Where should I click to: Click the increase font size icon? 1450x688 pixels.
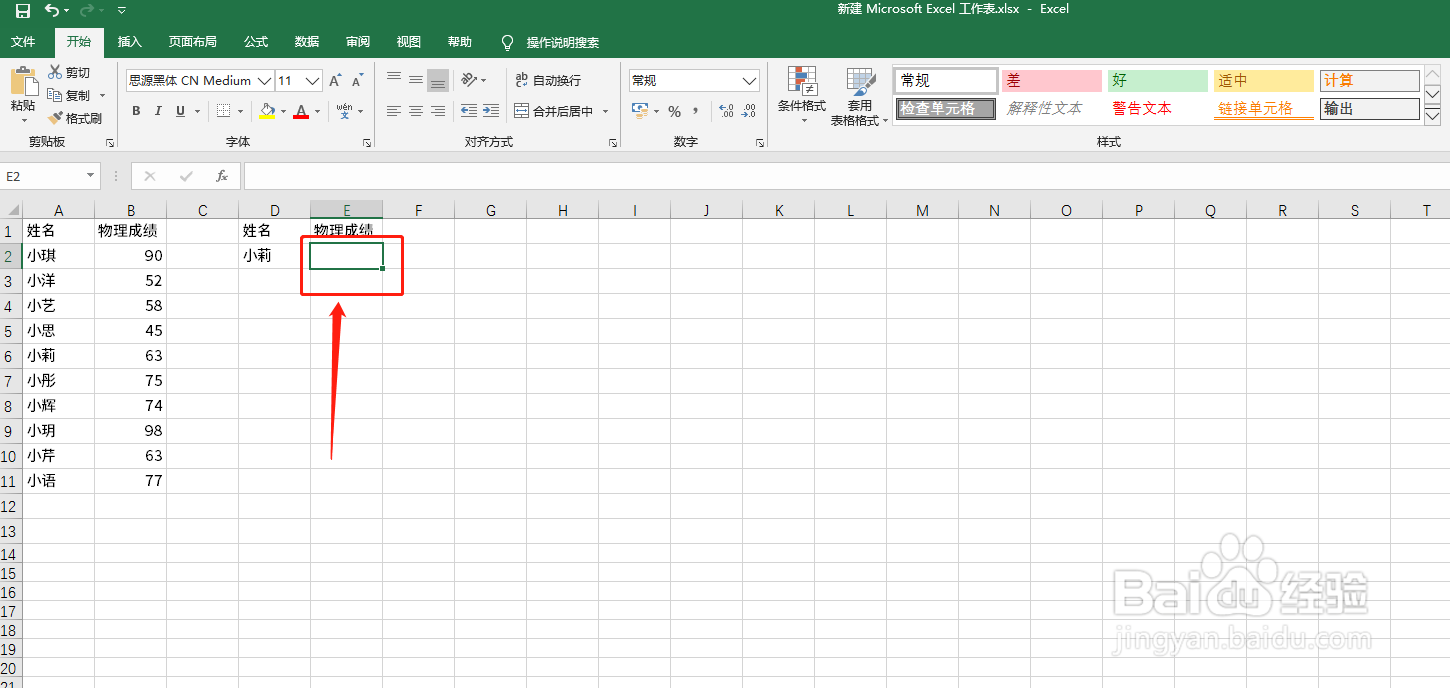pyautogui.click(x=334, y=79)
